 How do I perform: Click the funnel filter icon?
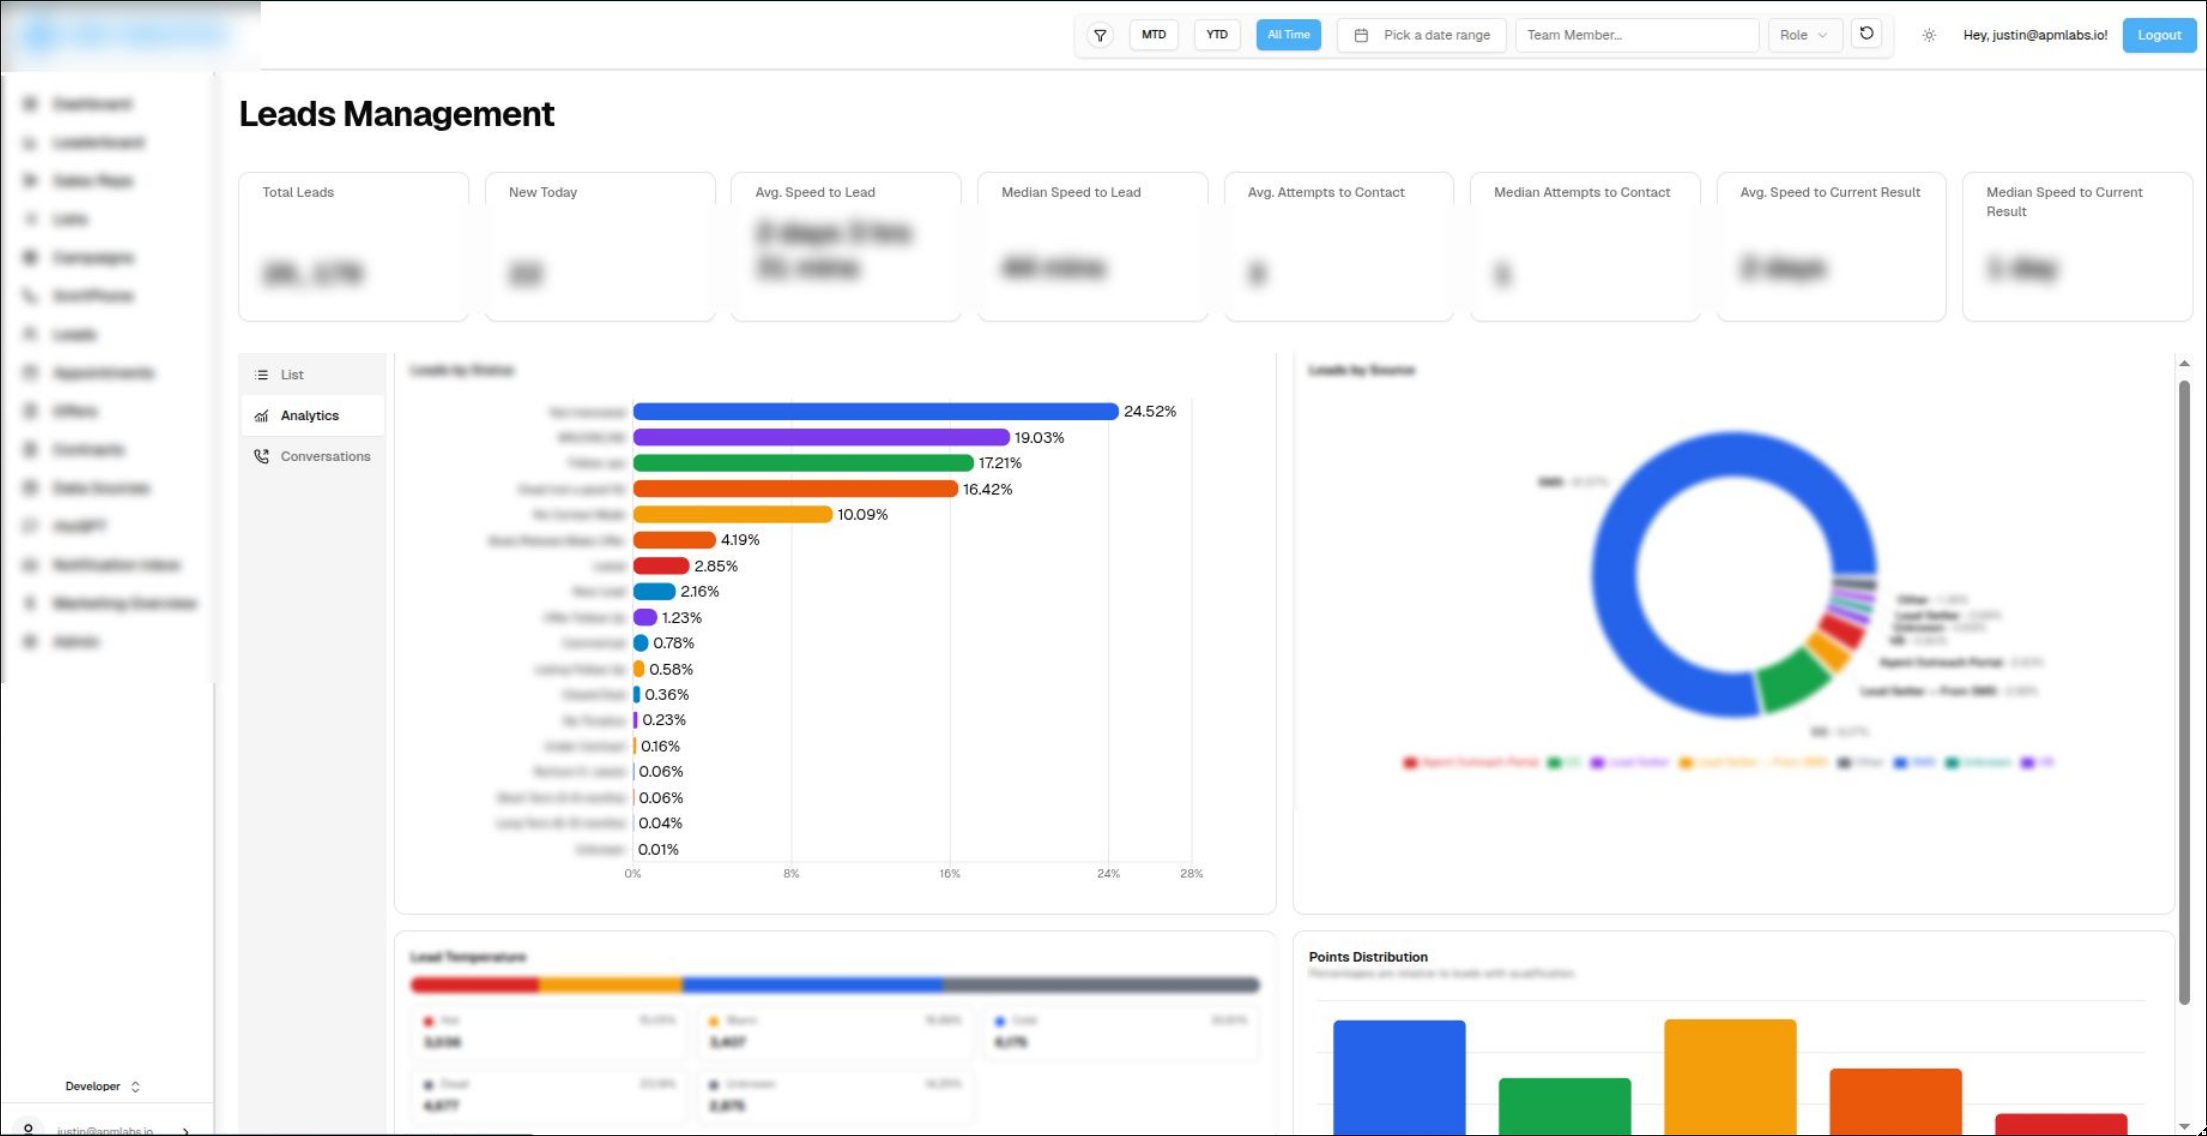point(1099,35)
